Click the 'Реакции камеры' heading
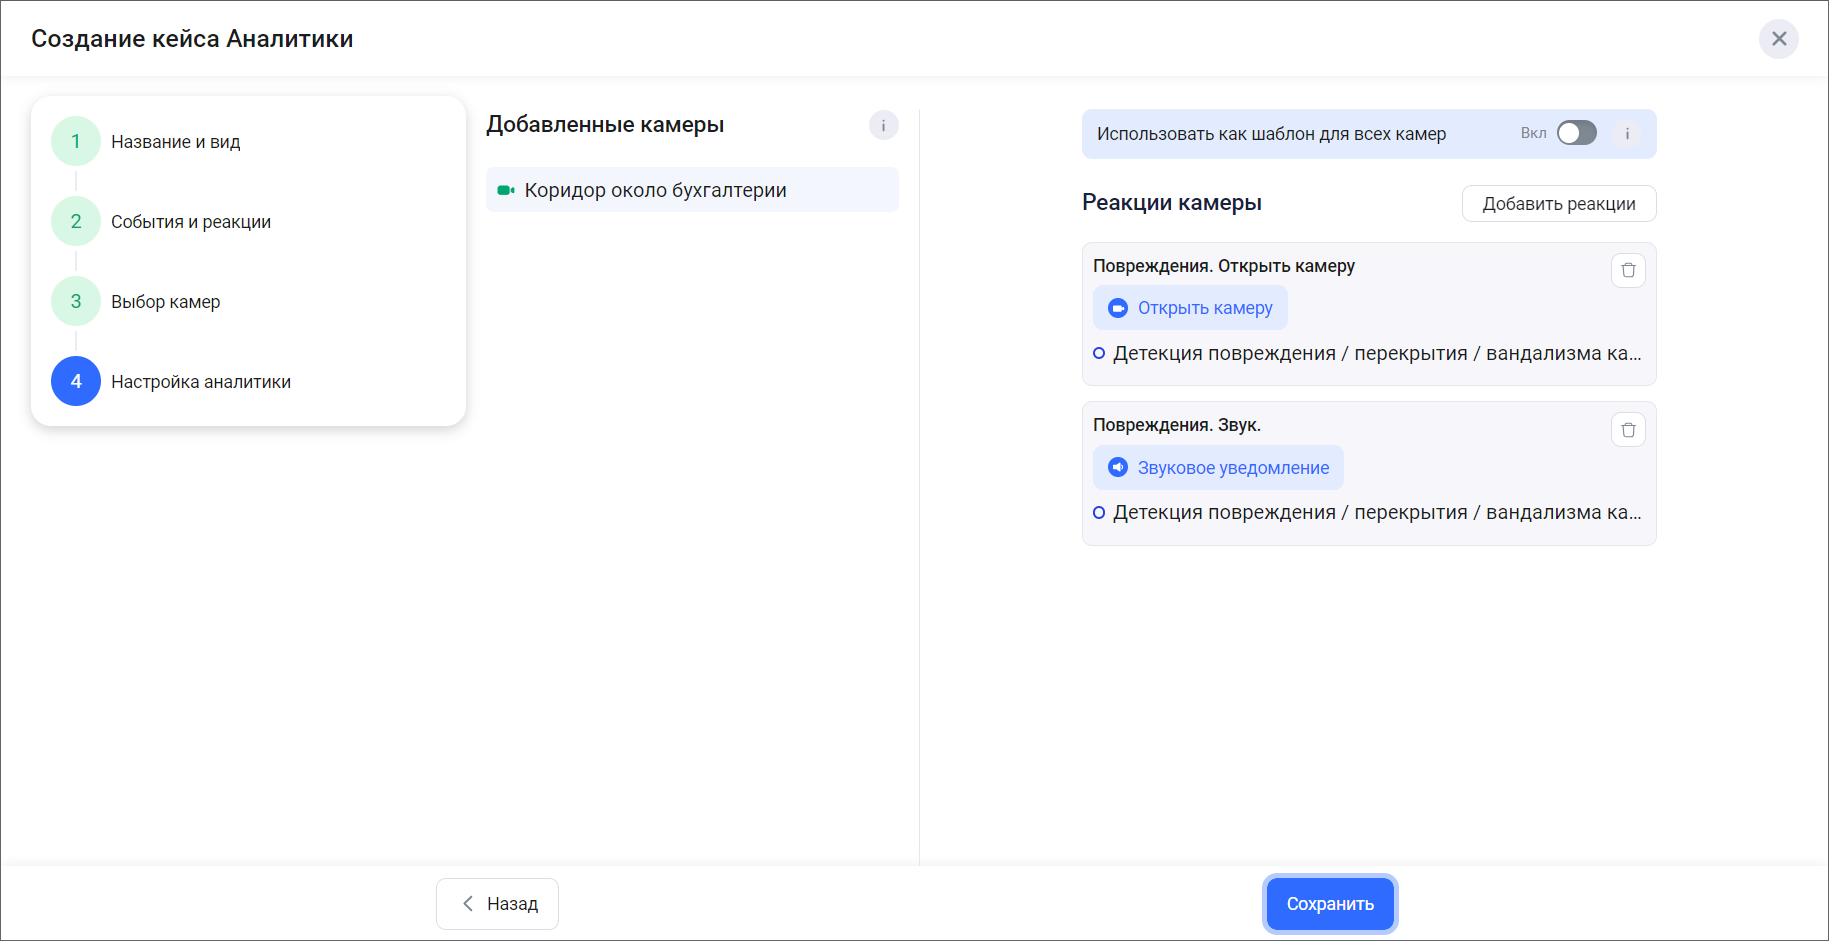This screenshot has height=941, width=1829. (1172, 202)
